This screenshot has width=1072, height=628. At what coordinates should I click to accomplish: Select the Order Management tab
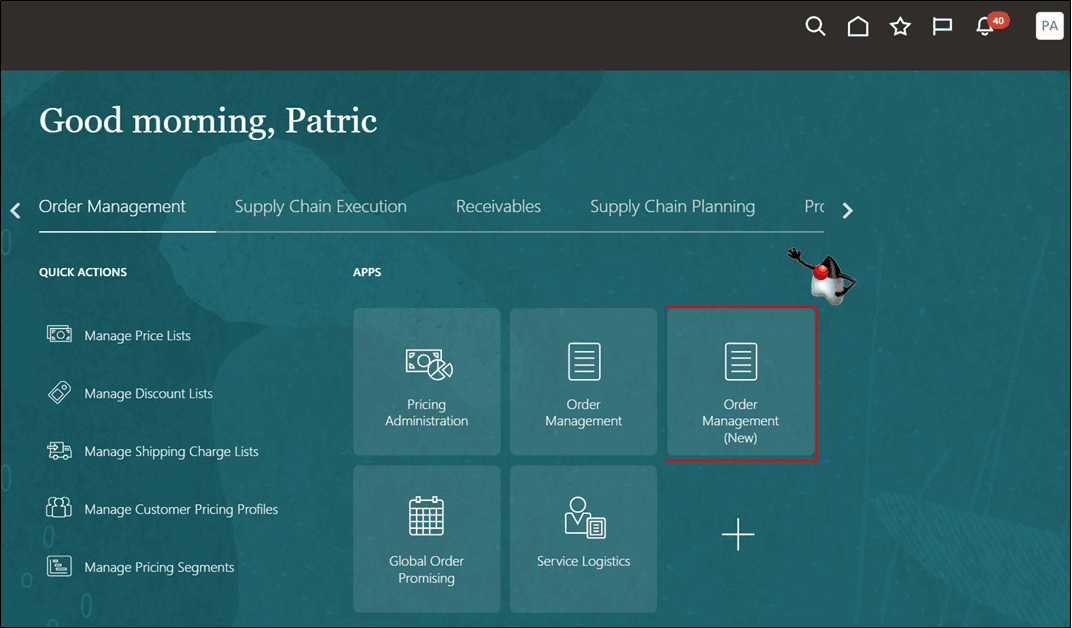pos(112,206)
